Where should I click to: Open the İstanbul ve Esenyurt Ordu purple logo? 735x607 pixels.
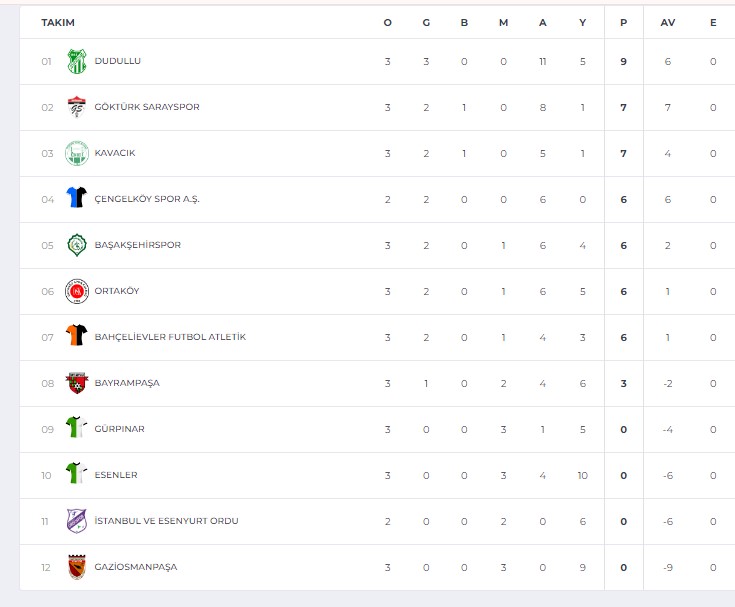point(77,521)
